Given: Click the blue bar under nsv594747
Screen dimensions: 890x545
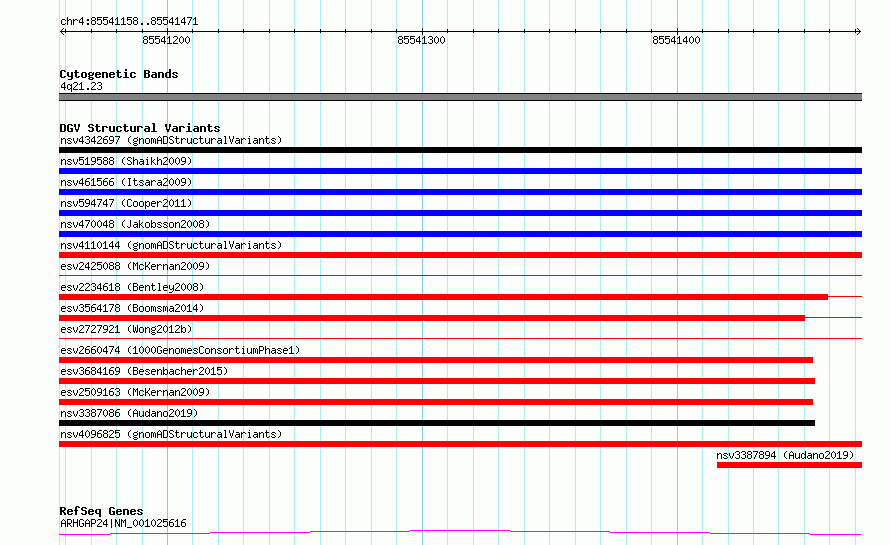Looking at the screenshot, I should coord(460,213).
